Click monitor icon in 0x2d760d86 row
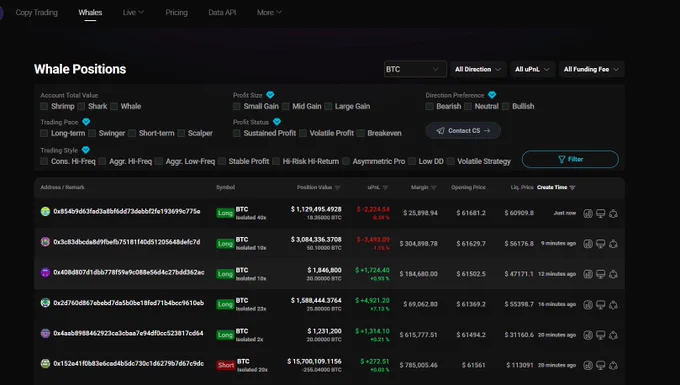680x385 pixels. (600, 304)
